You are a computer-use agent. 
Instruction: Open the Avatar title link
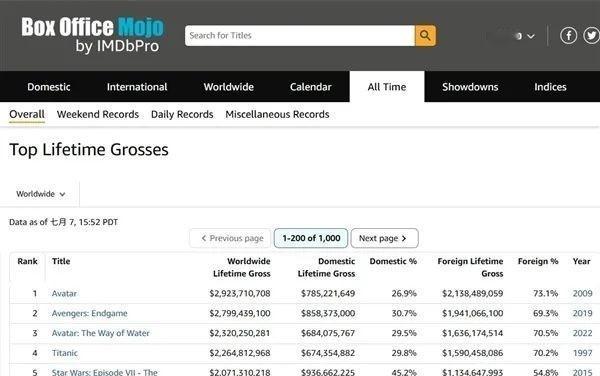pos(64,293)
